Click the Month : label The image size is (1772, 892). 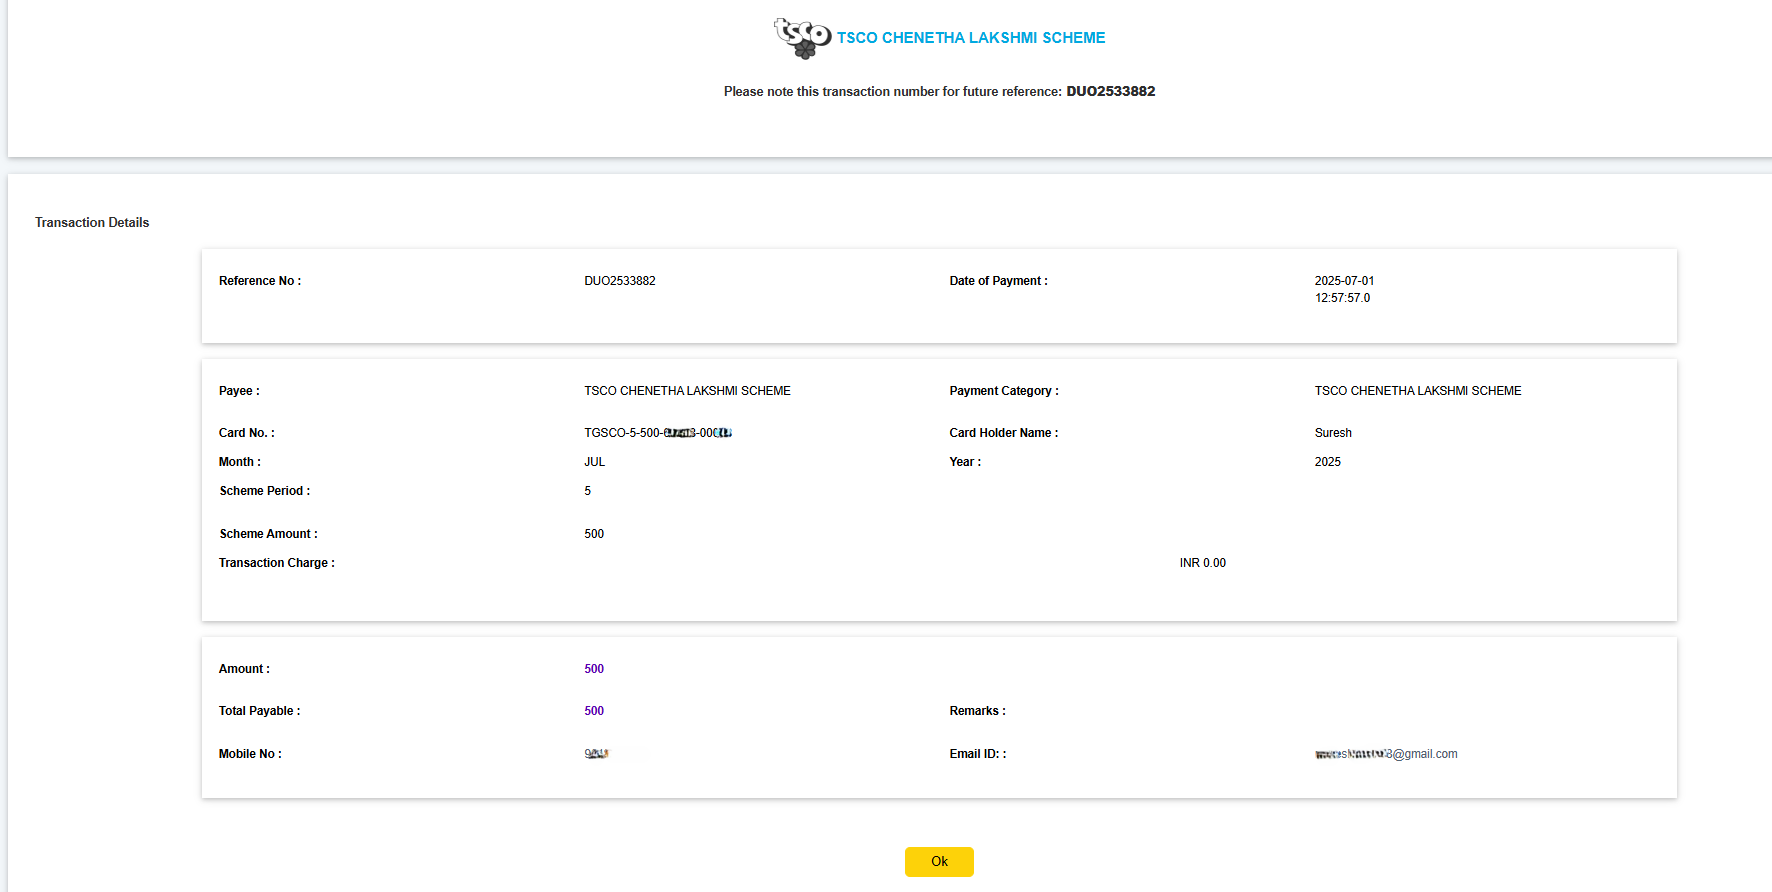[240, 462]
